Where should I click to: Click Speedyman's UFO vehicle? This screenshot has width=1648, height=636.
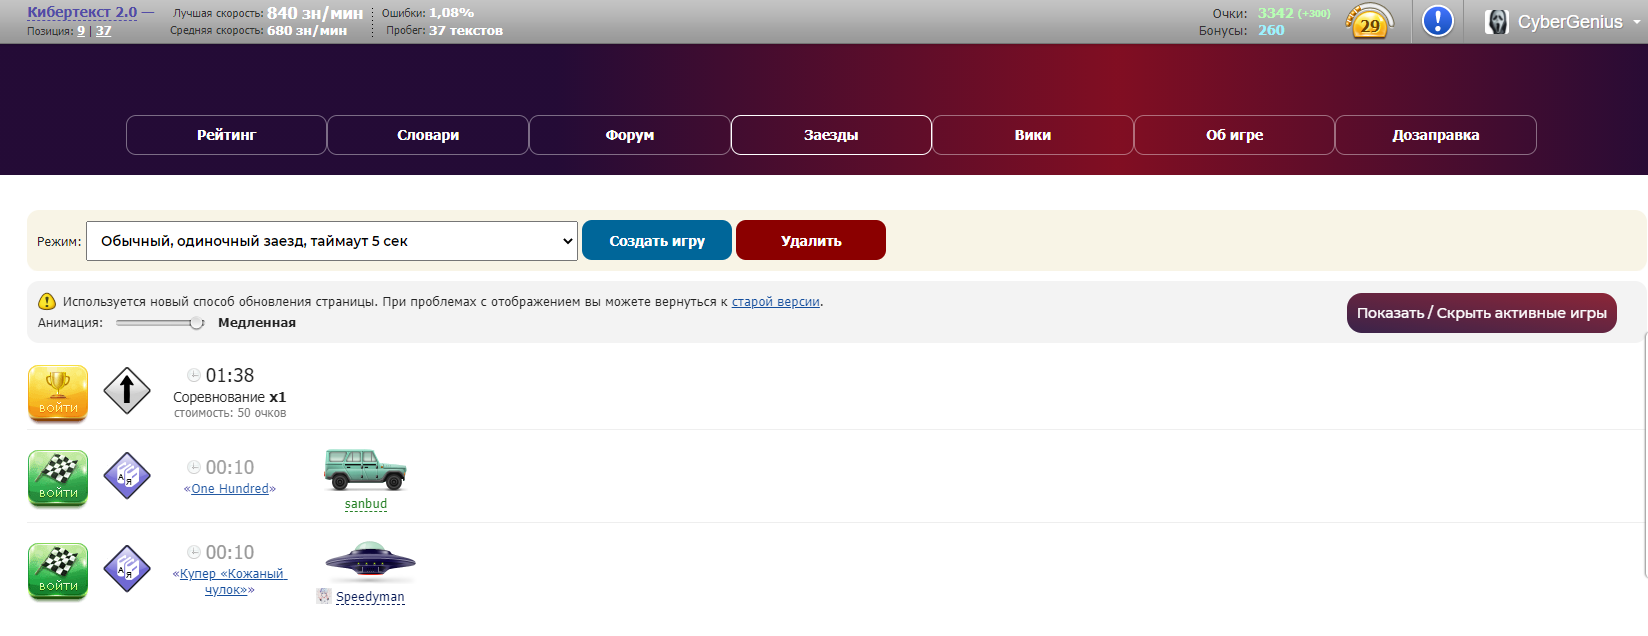[370, 561]
